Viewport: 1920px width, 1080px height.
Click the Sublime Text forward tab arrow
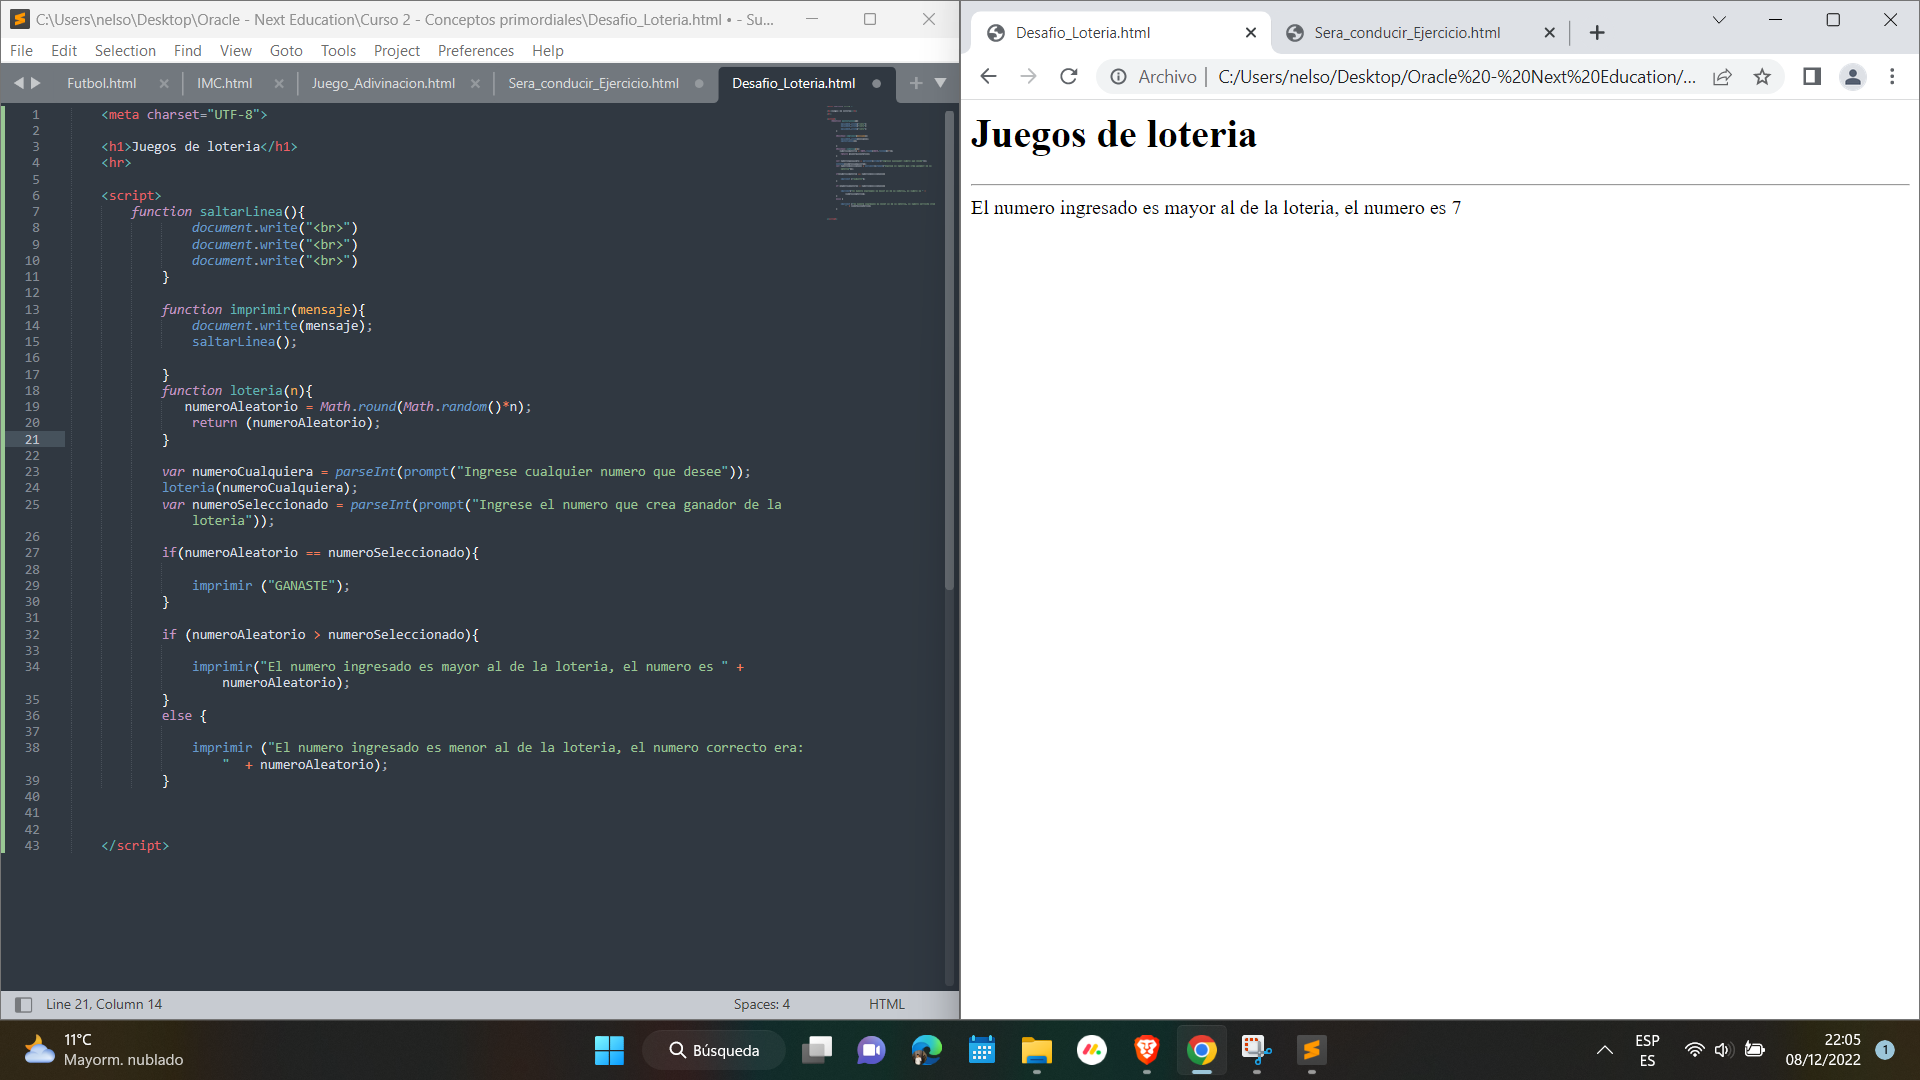point(37,83)
